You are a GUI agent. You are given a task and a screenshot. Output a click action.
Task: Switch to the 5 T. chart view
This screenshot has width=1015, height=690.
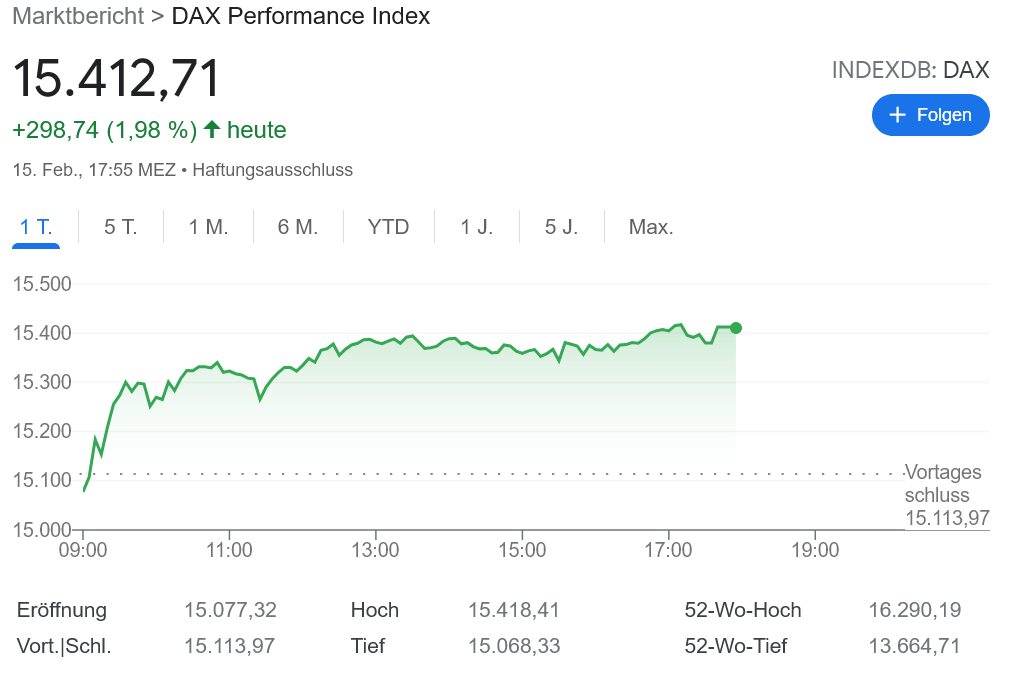pyautogui.click(x=119, y=227)
